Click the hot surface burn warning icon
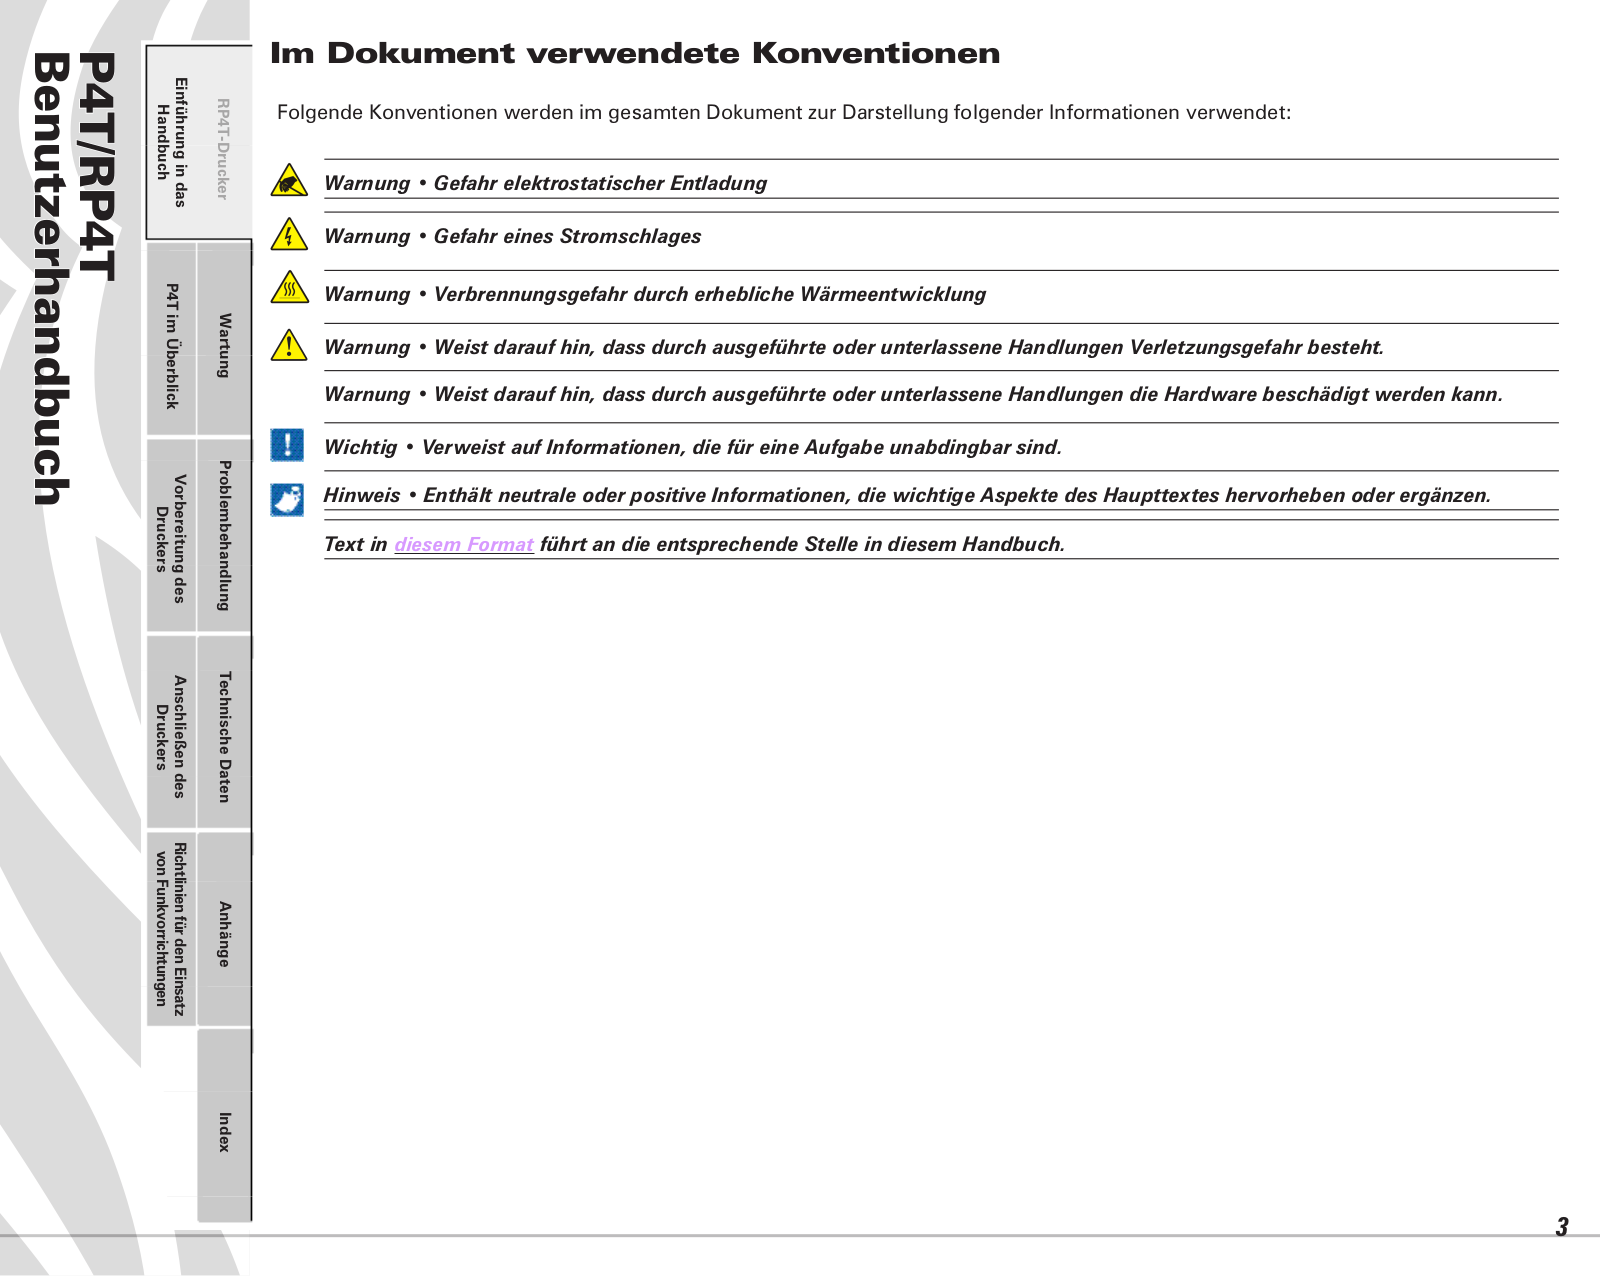This screenshot has width=1600, height=1276. [x=289, y=287]
